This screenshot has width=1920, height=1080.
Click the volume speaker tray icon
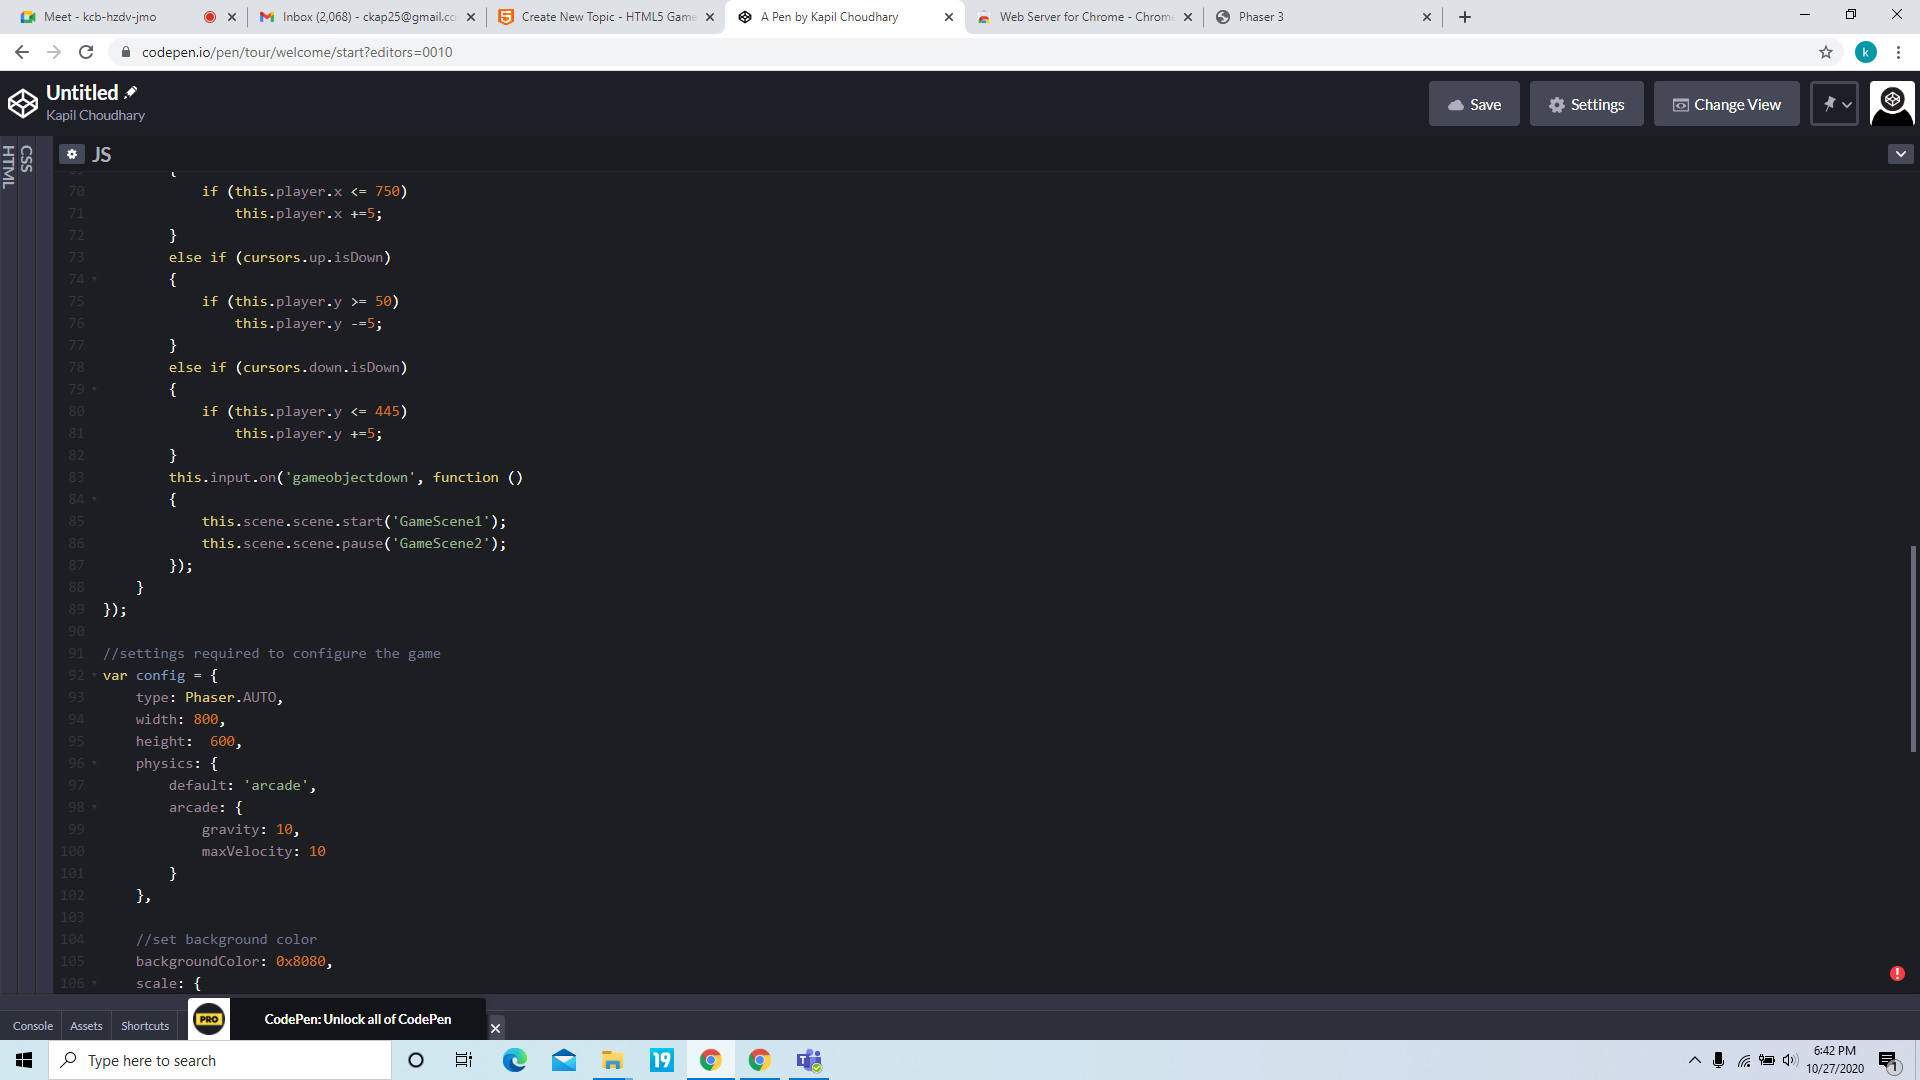tap(1790, 1060)
